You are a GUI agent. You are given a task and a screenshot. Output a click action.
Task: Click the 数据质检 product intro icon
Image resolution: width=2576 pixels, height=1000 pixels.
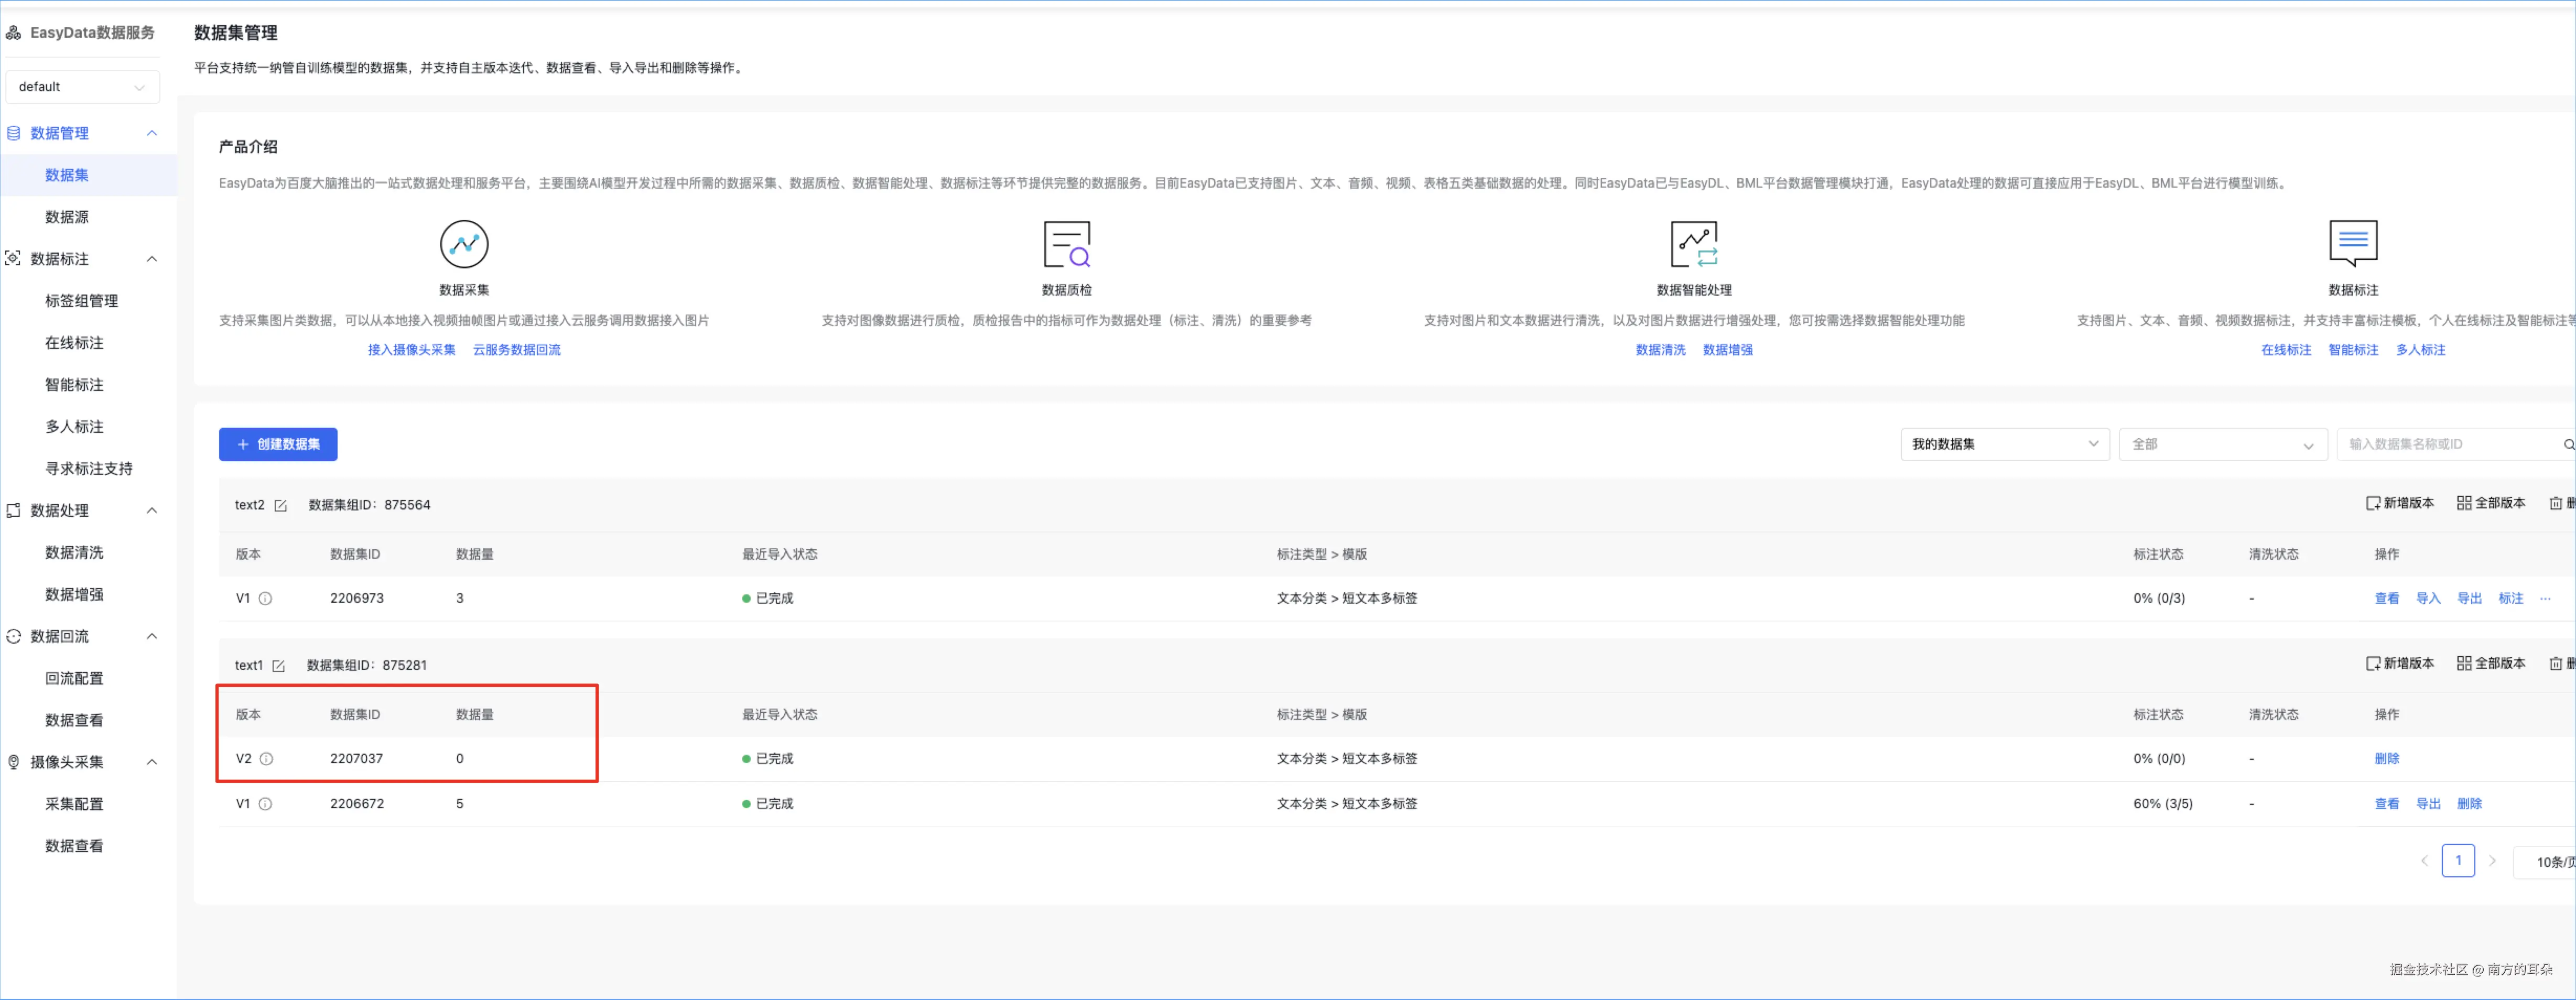(x=1066, y=244)
